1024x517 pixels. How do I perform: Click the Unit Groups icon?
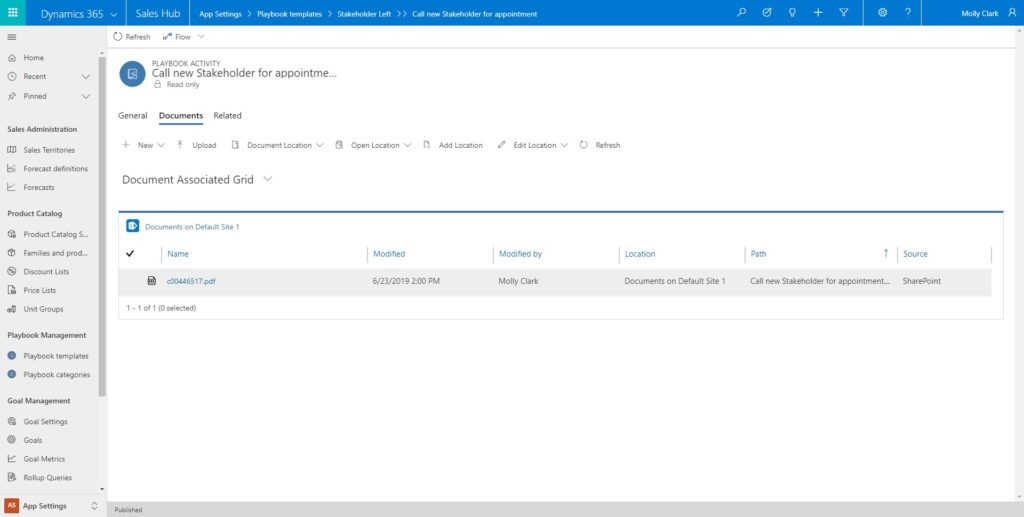[11, 309]
